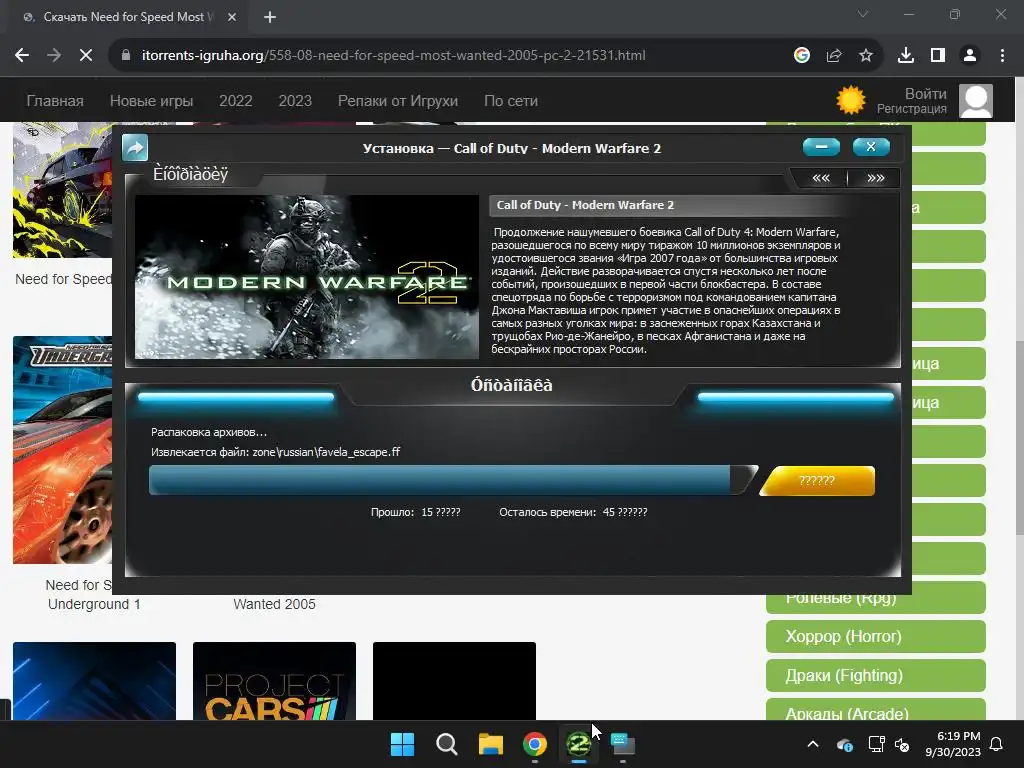
Task: Open Chrome three-dot menu
Action: click(1002, 56)
